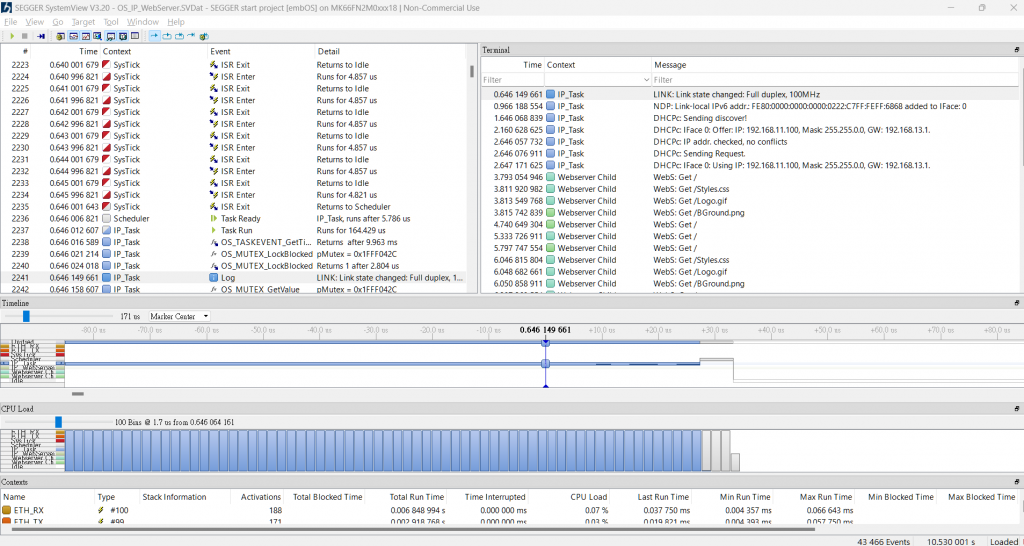Open the Help menu

click(176, 22)
